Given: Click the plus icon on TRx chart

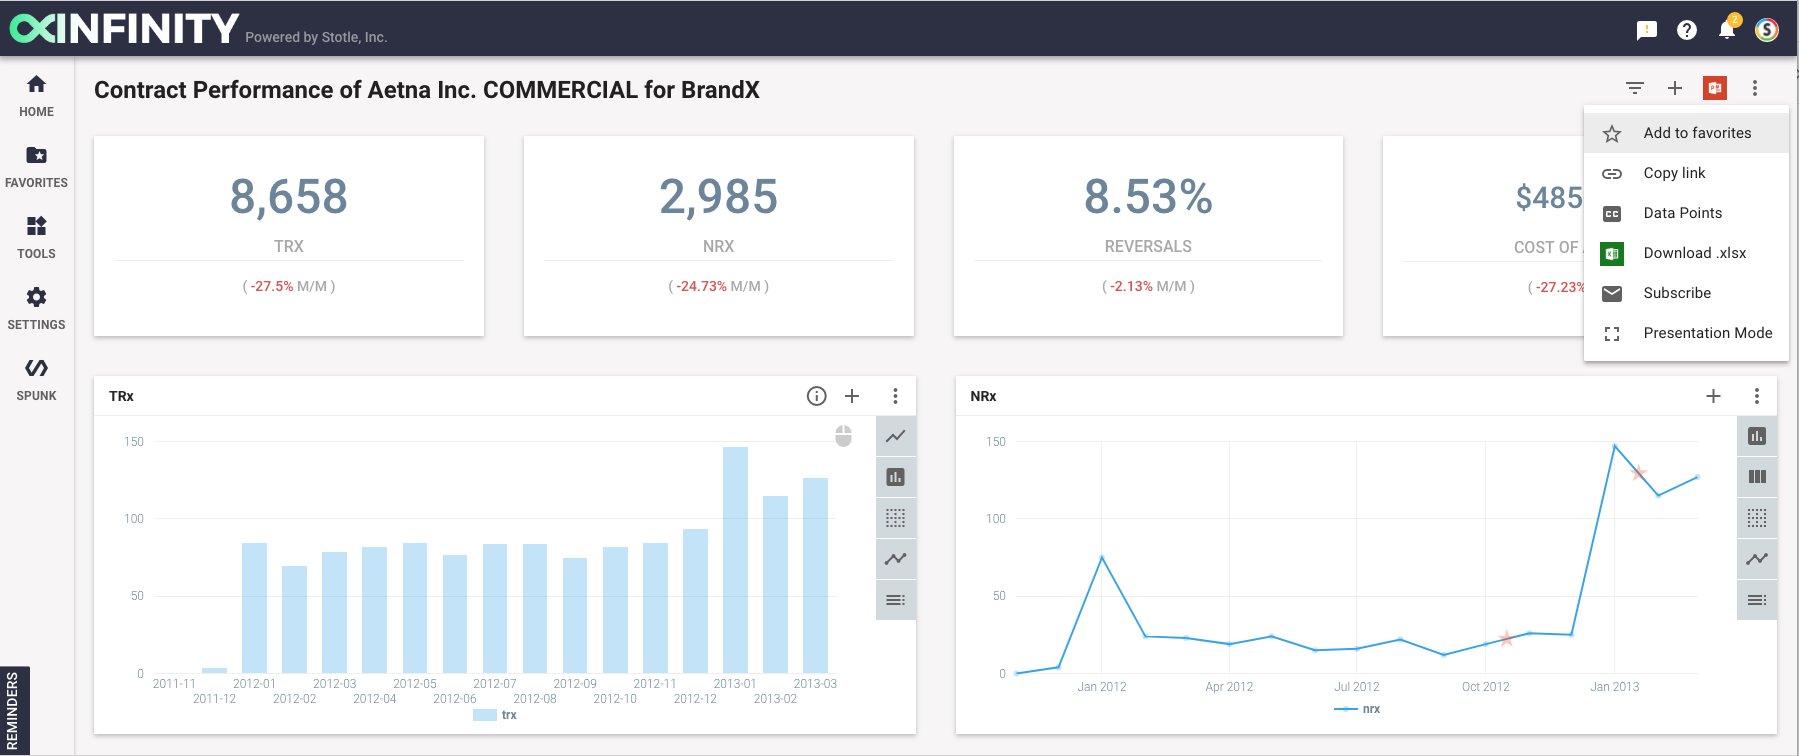Looking at the screenshot, I should (852, 396).
